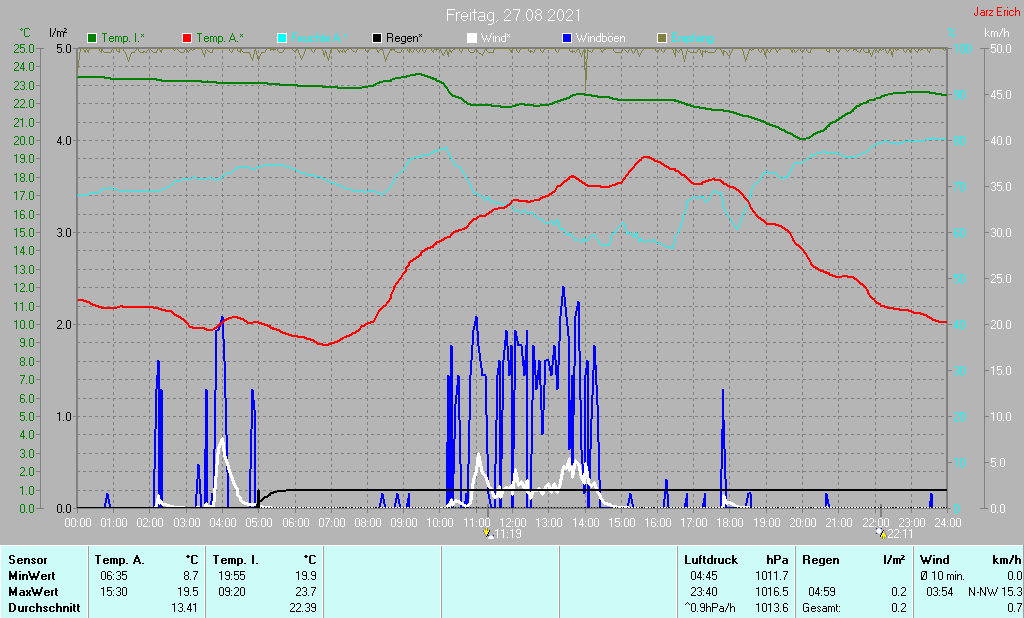Click the red Temp. A. legend swatch
Viewport: 1024px width, 618px height.
pyautogui.click(x=187, y=38)
